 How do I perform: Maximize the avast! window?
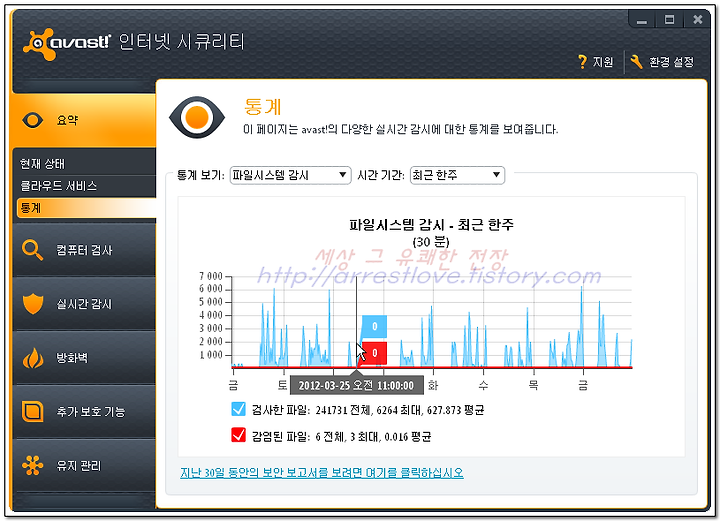click(669, 20)
